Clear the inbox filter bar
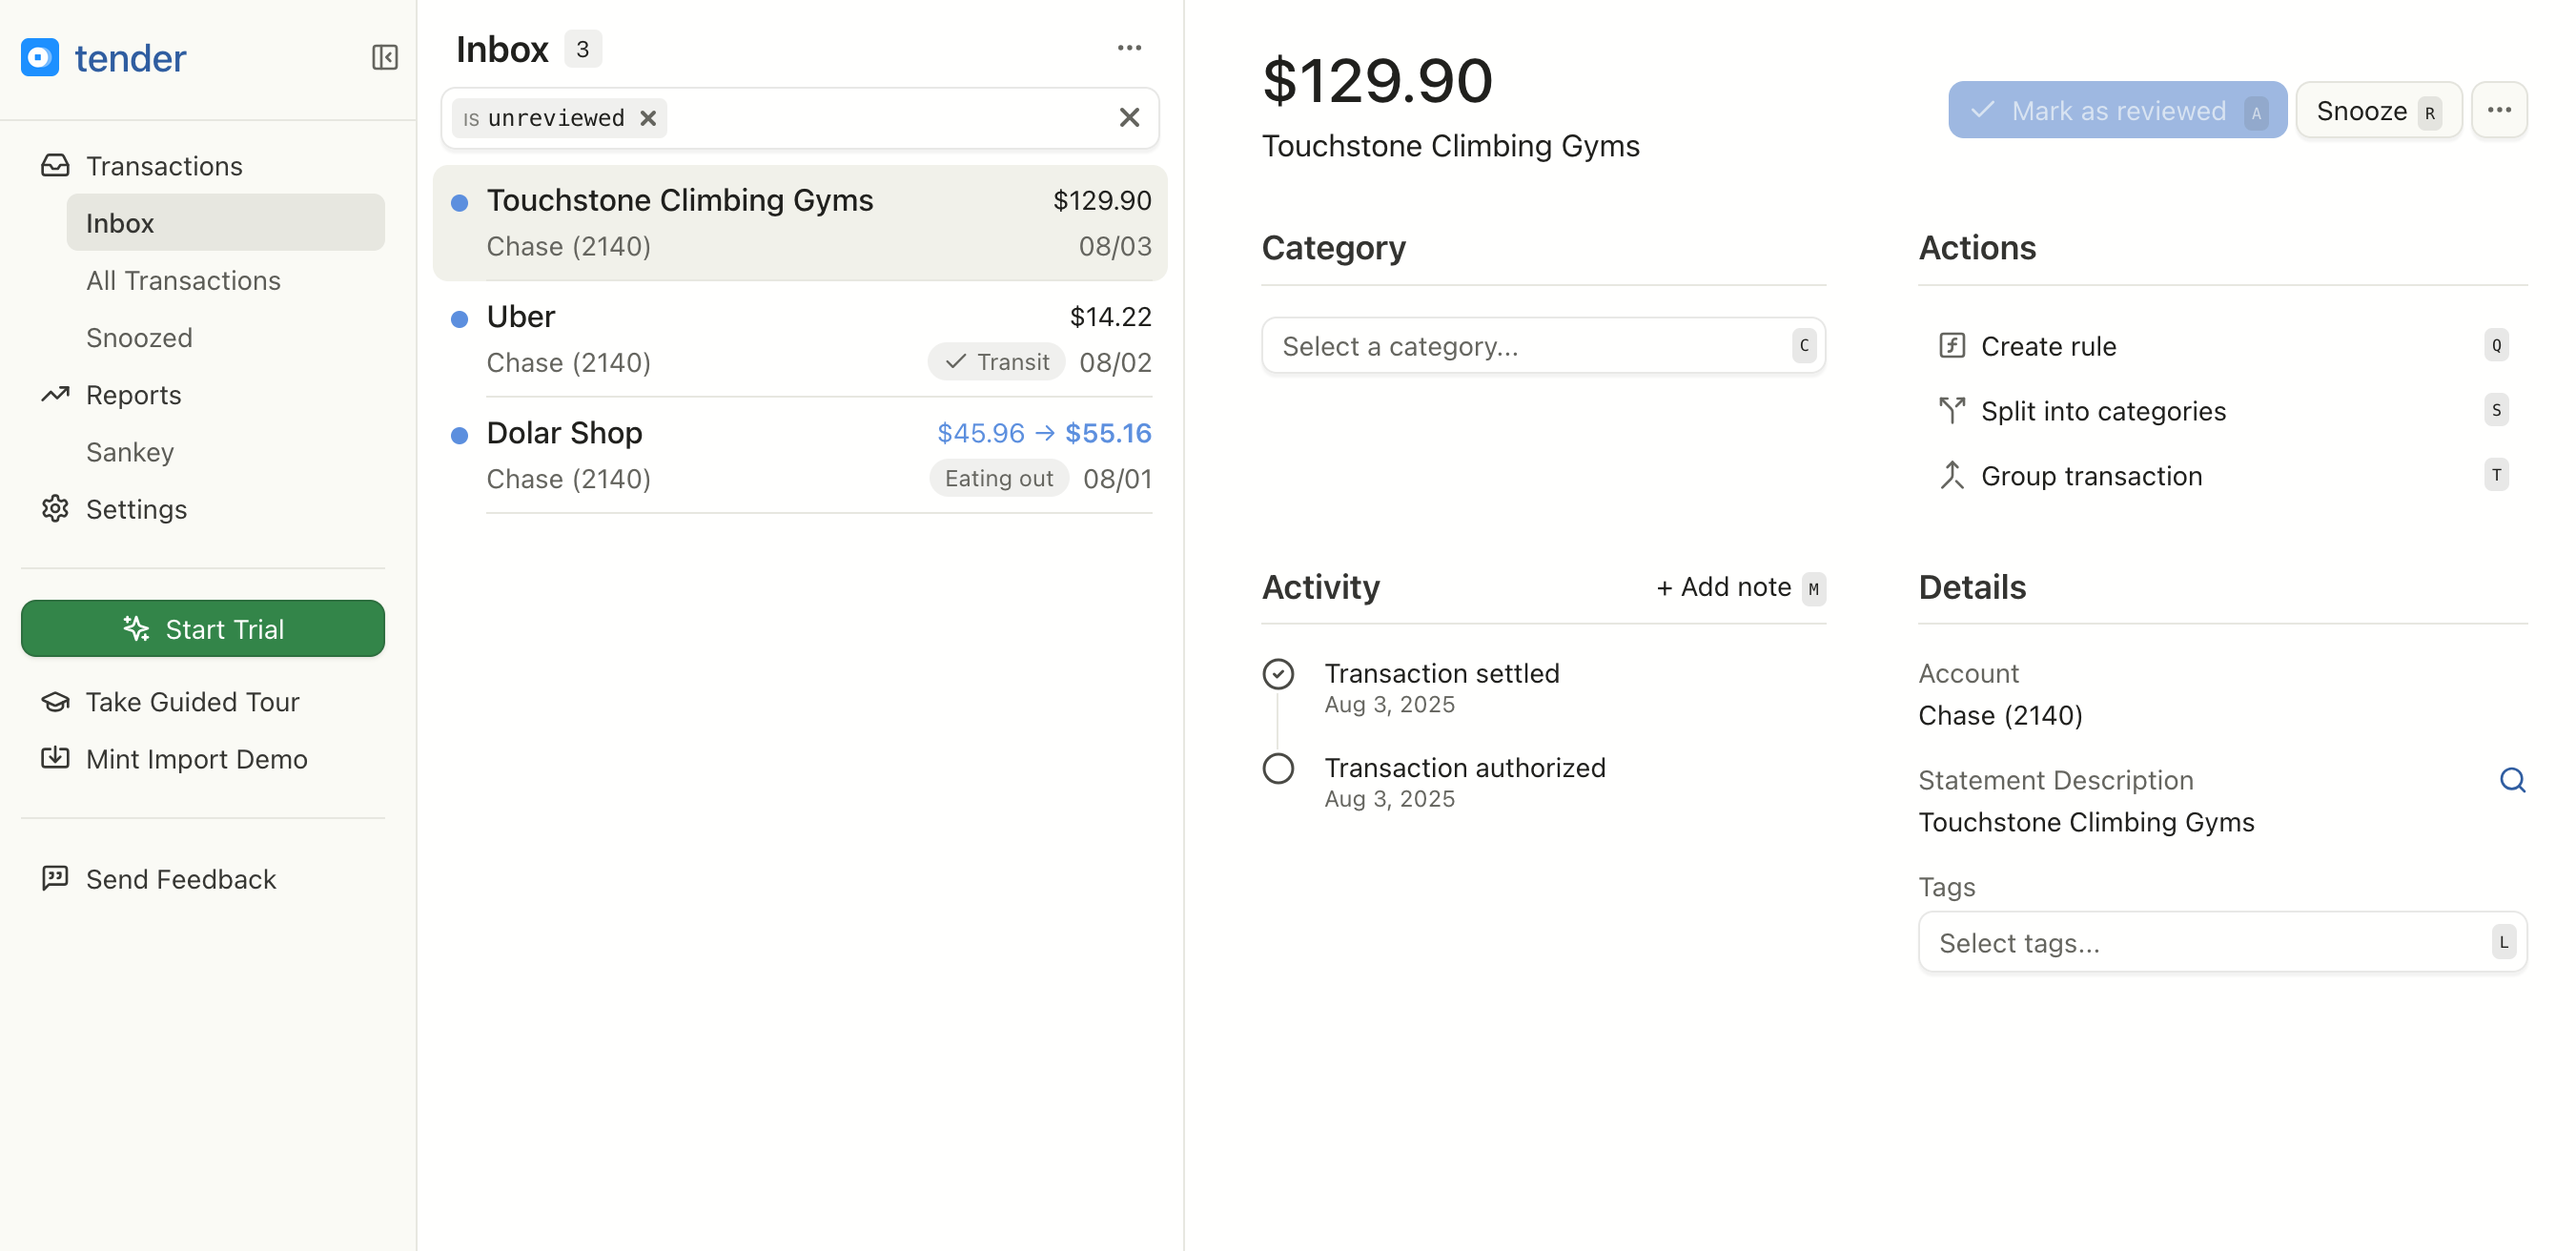Screen dimensions: 2576x1251 tap(1129, 118)
